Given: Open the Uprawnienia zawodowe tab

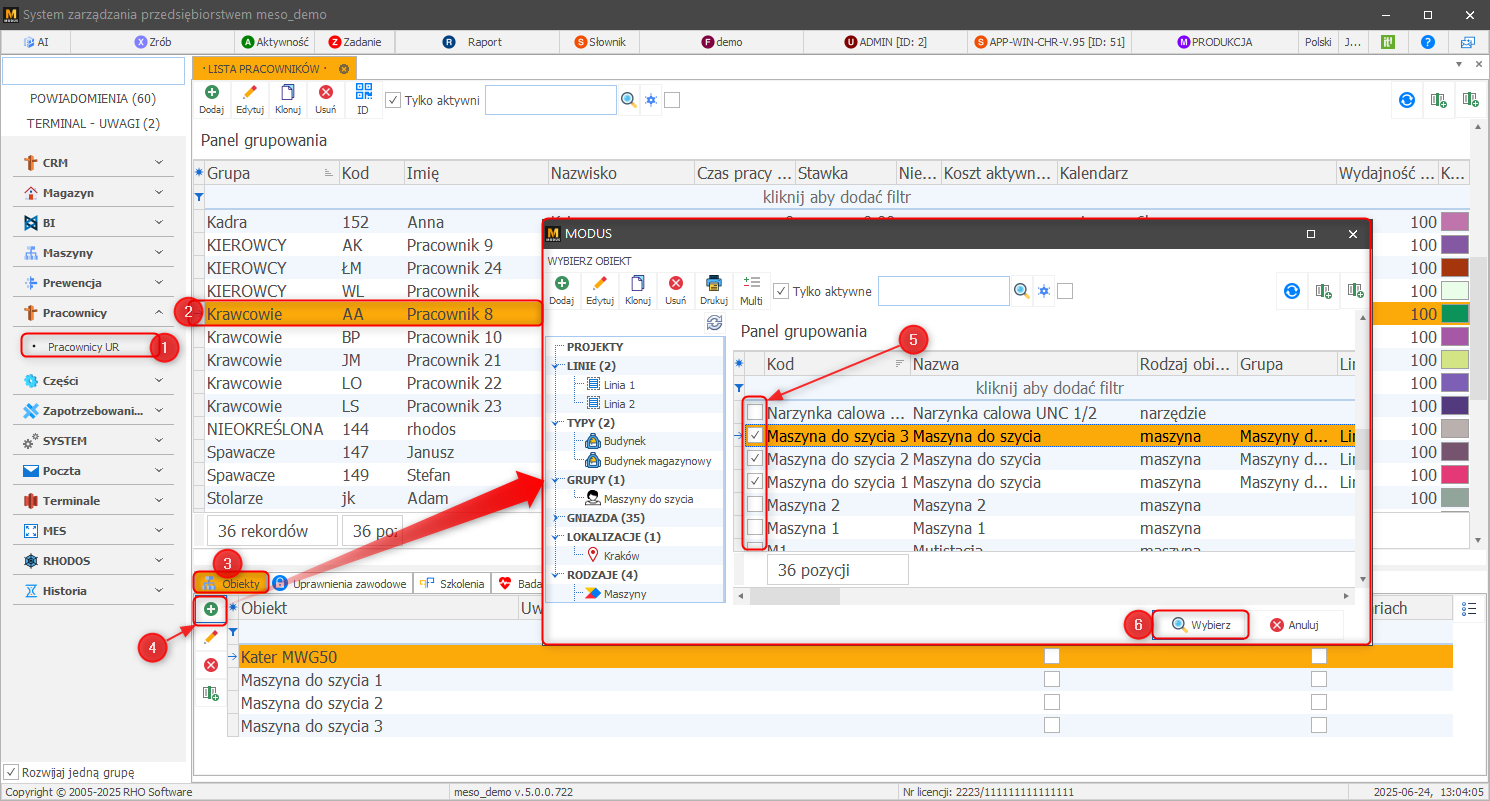Looking at the screenshot, I should tap(341, 584).
